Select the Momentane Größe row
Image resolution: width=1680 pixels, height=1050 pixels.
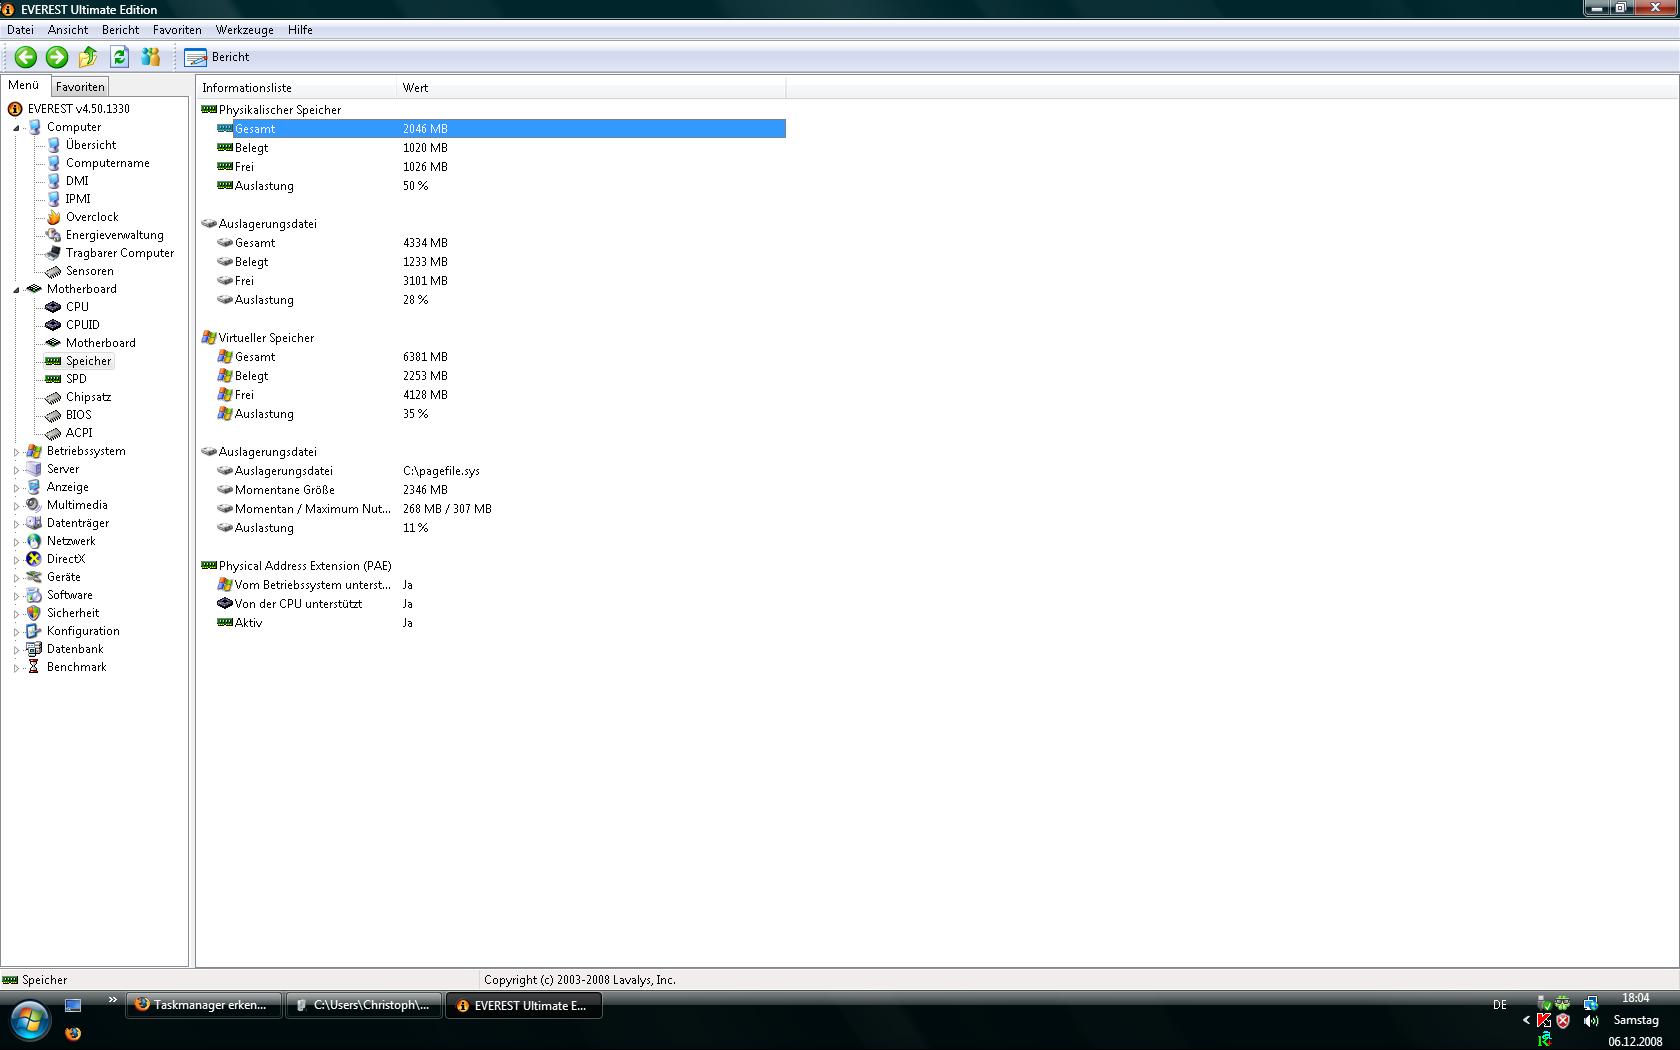501,490
